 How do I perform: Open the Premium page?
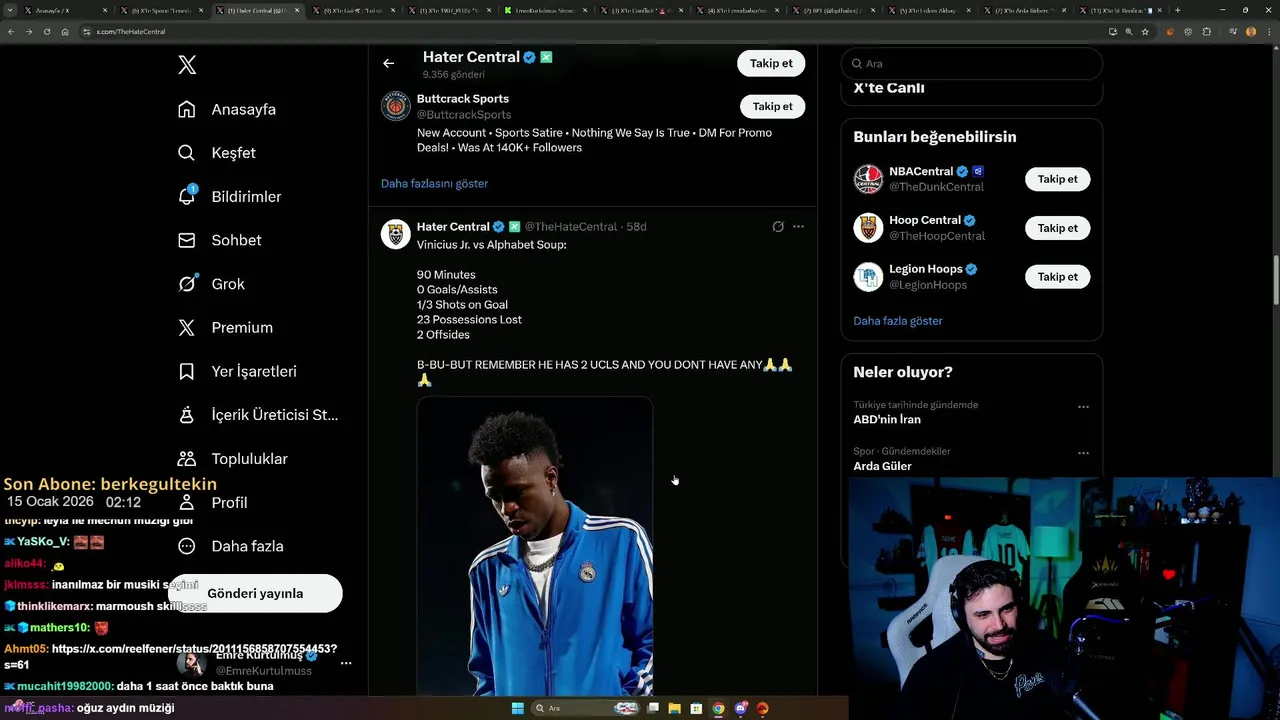click(x=225, y=327)
